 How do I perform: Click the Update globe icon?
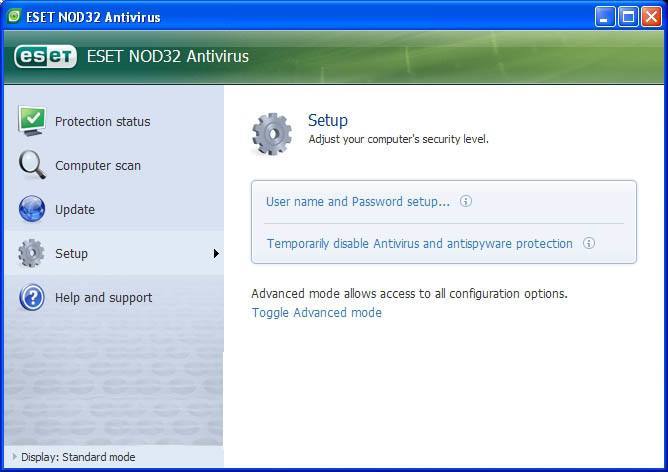tap(32, 209)
